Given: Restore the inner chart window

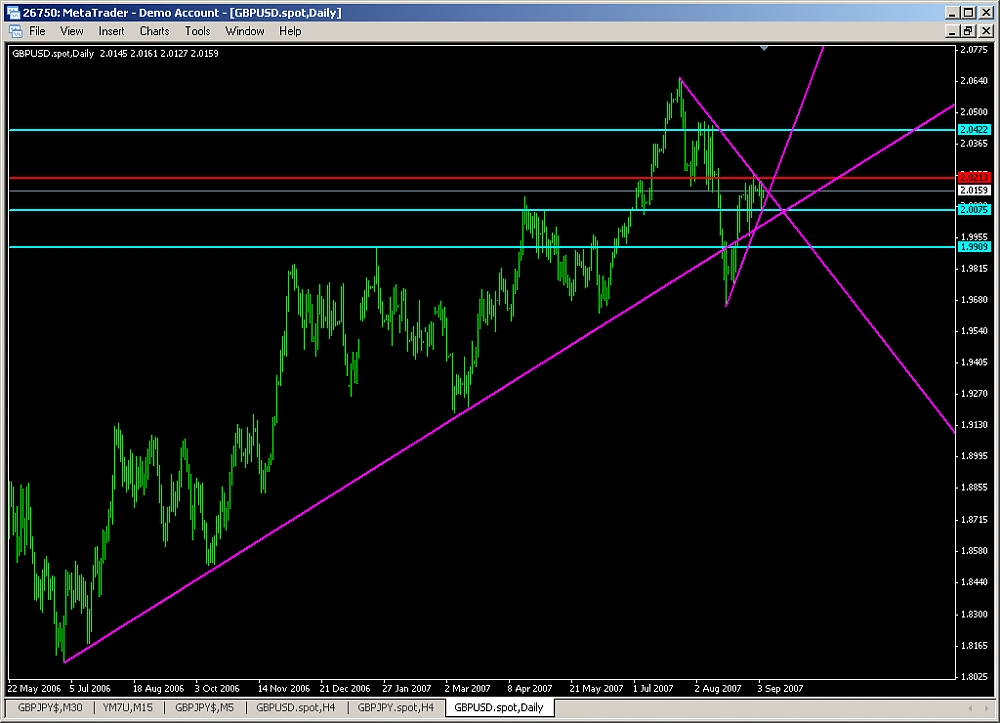Looking at the screenshot, I should click(x=967, y=31).
